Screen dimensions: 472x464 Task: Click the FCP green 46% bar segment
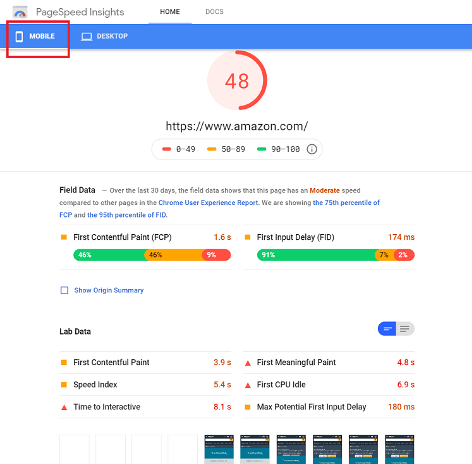[x=109, y=255]
